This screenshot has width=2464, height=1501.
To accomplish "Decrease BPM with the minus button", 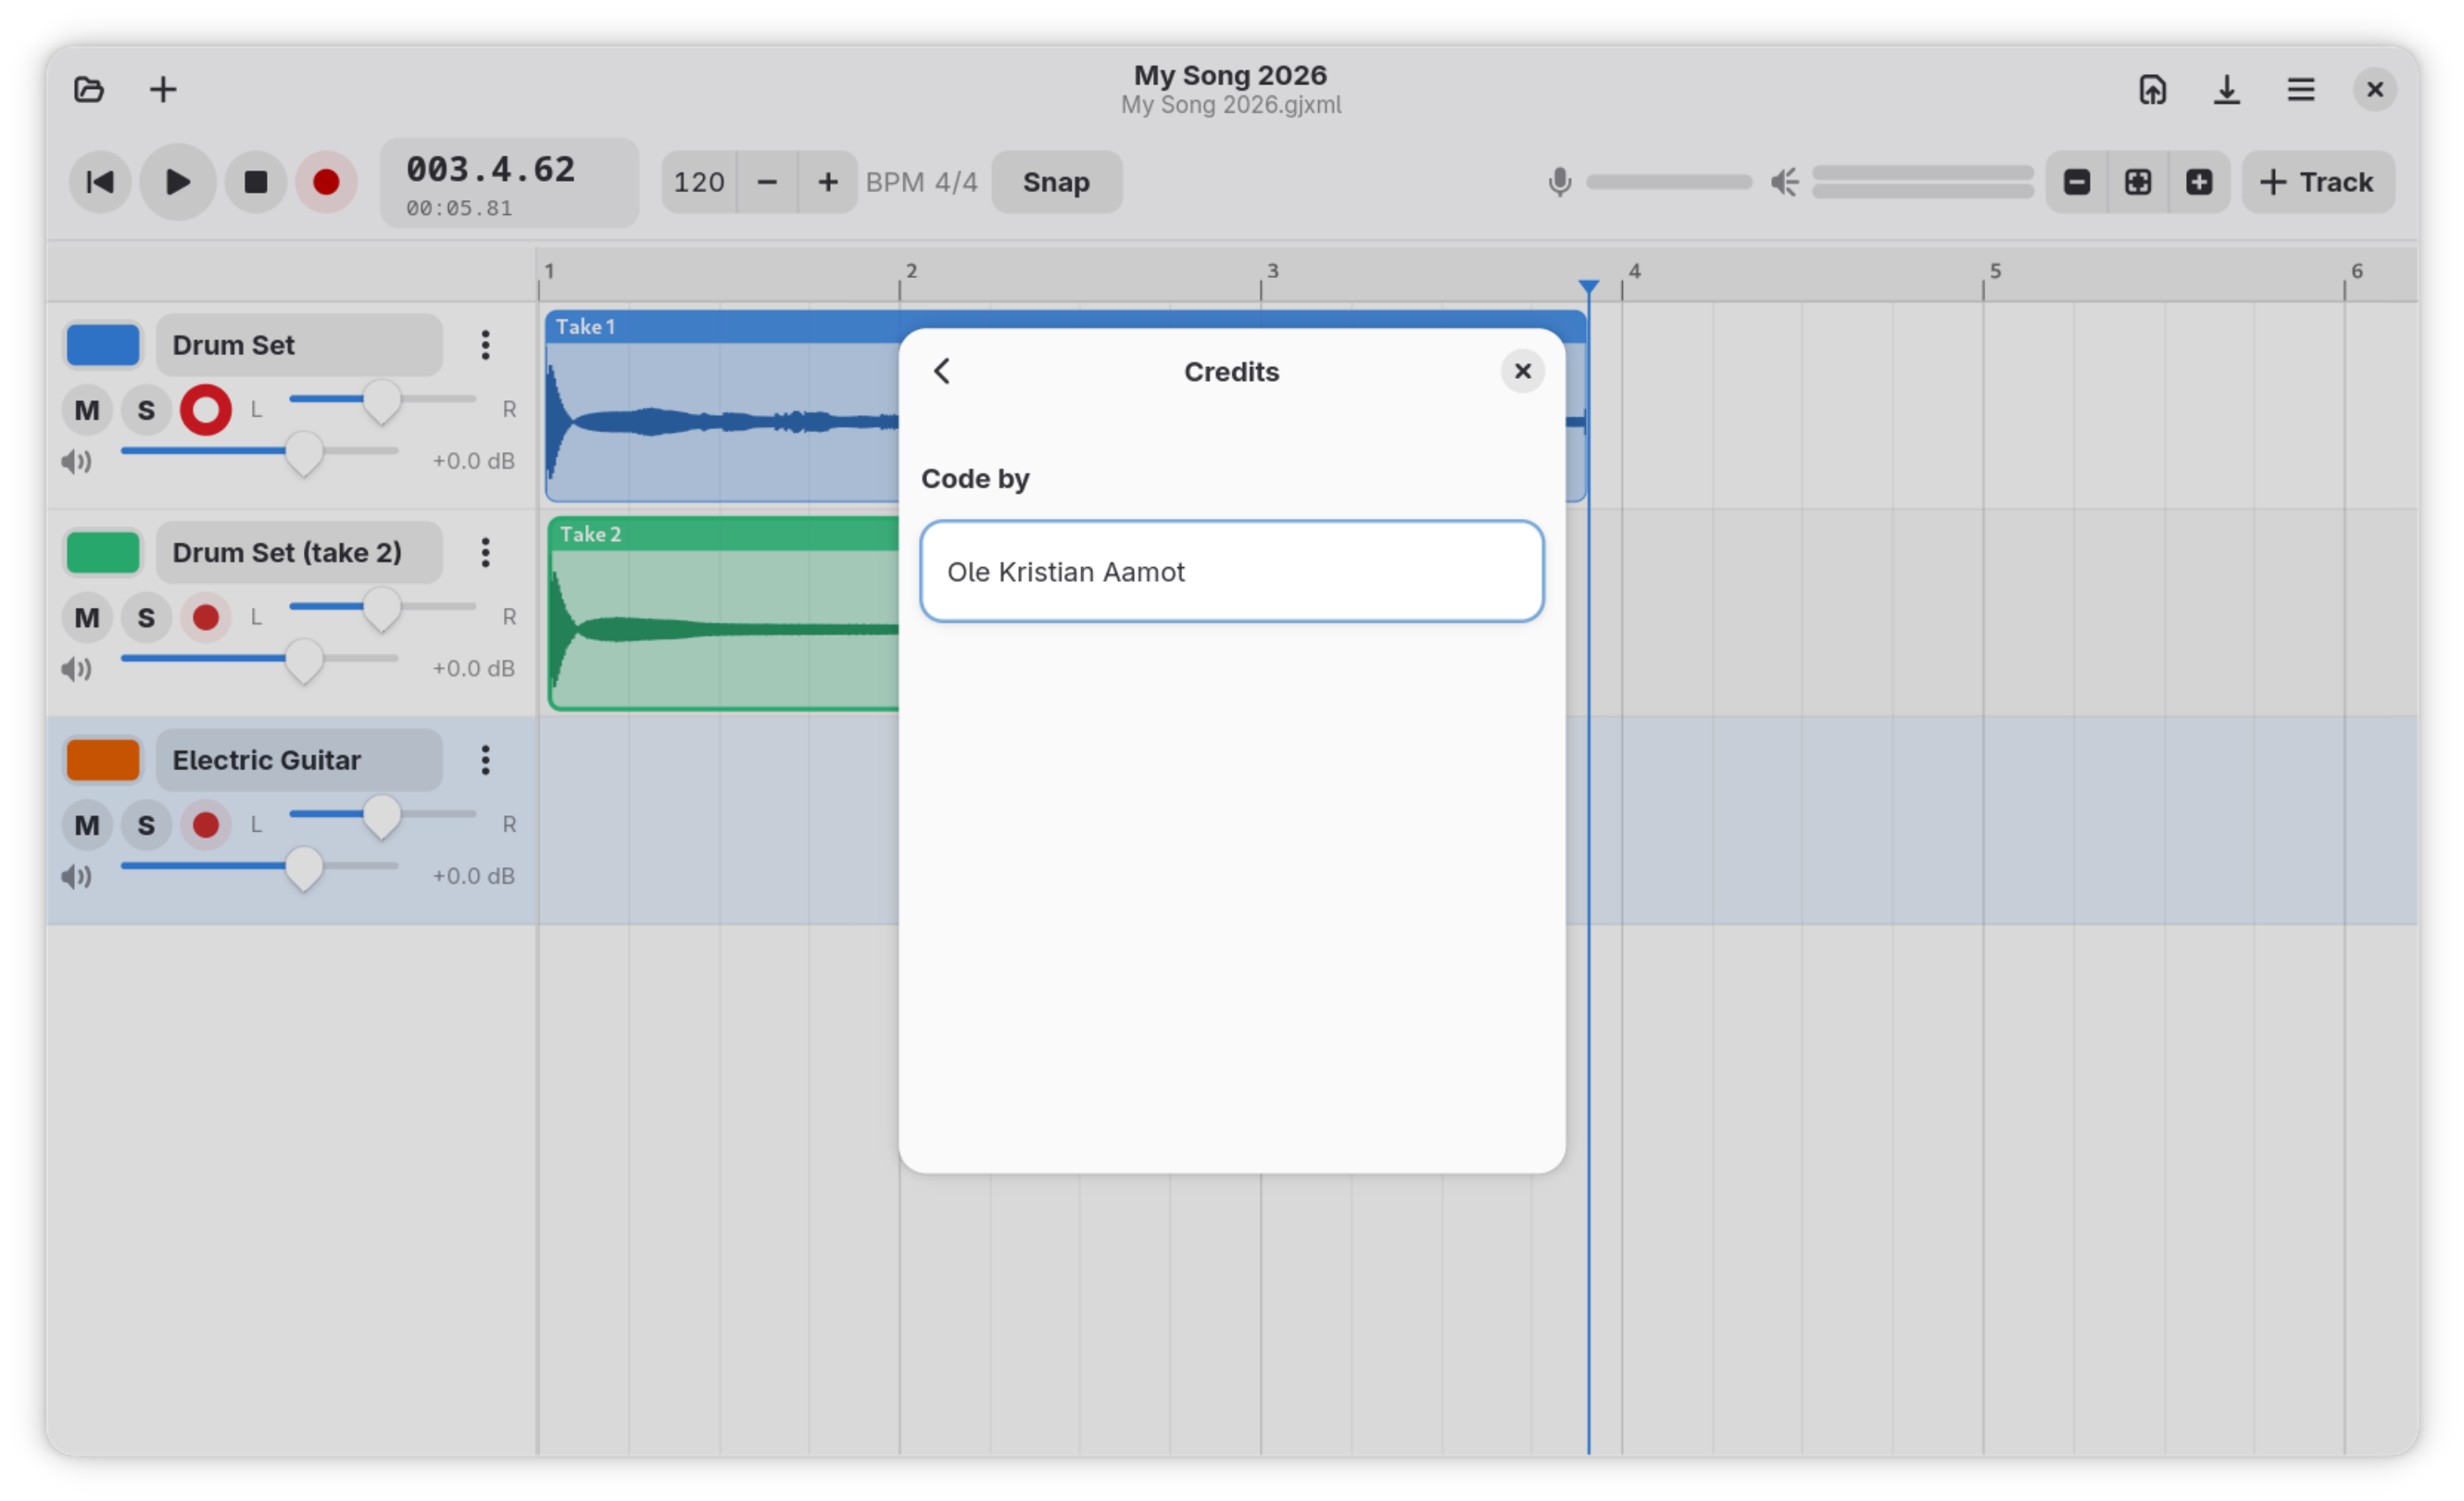I will click(x=767, y=182).
